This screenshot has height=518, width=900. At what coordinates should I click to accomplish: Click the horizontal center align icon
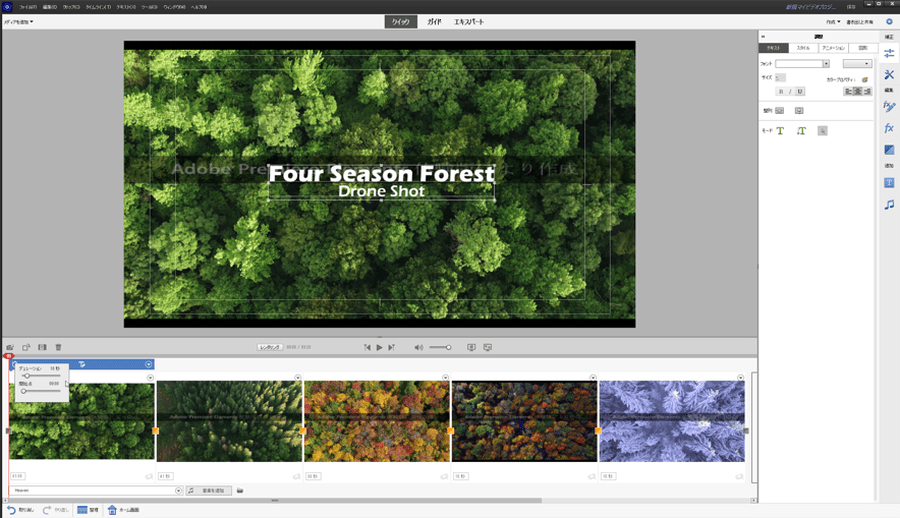(779, 110)
